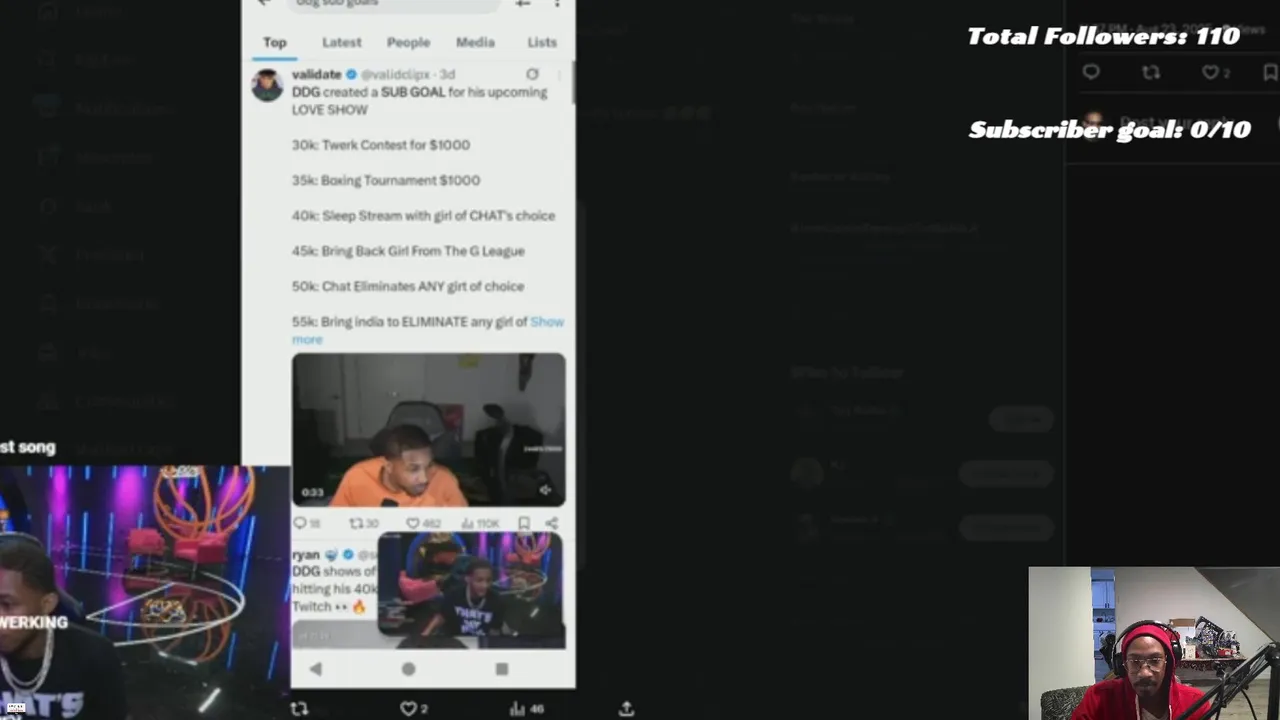Open the three-dot menu beside the search bar
Viewport: 1280px width, 720px height.
[x=557, y=4]
